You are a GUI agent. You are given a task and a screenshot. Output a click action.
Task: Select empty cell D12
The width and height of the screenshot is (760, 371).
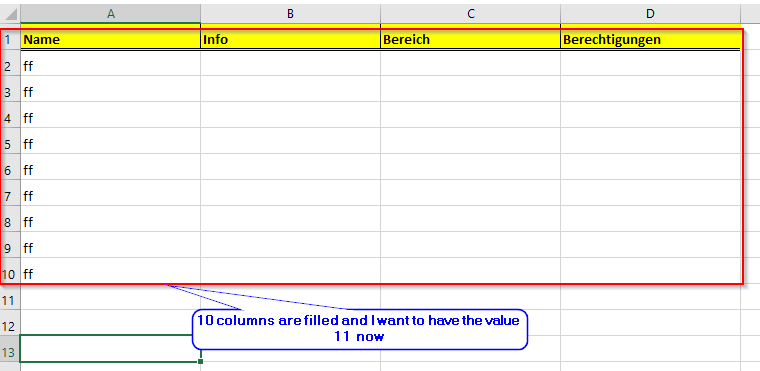coord(650,326)
